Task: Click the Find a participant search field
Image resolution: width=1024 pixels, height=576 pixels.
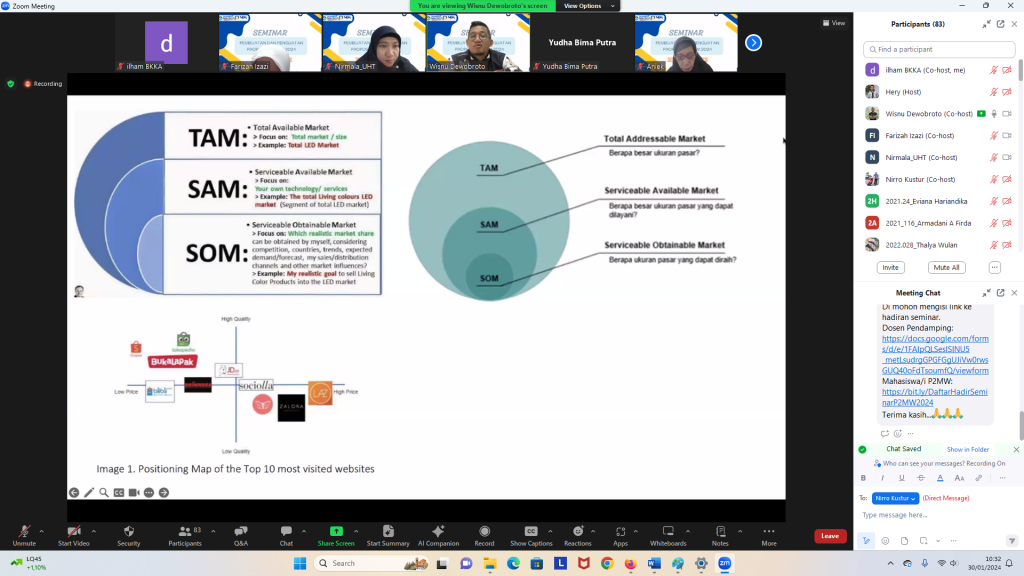Action: pyautogui.click(x=940, y=49)
